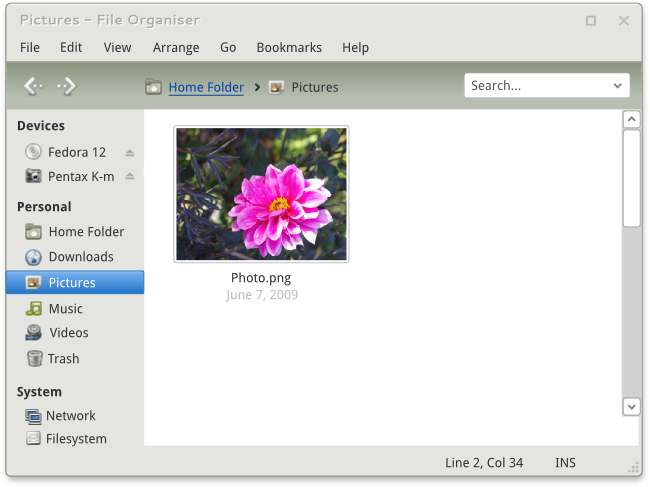Screen dimensions: 650x487
Task: Click the scrollbar up arrow
Action: [631, 120]
